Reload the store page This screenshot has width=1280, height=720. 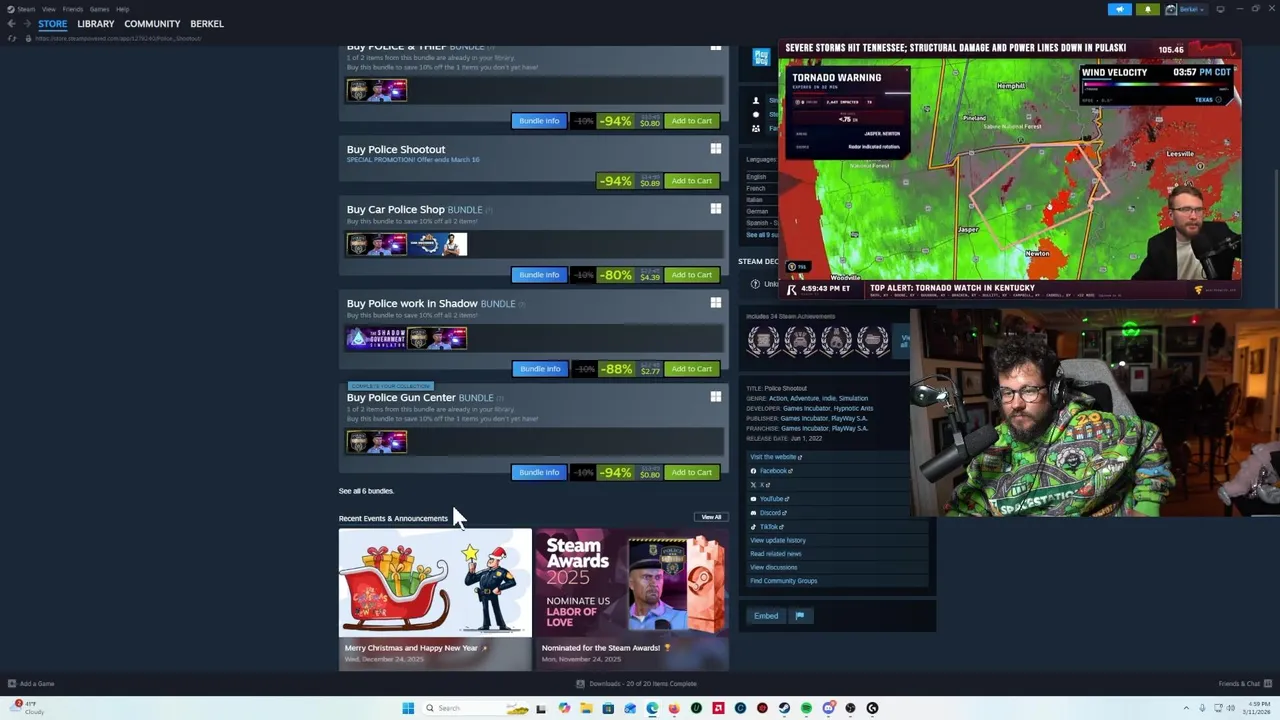[x=12, y=38]
